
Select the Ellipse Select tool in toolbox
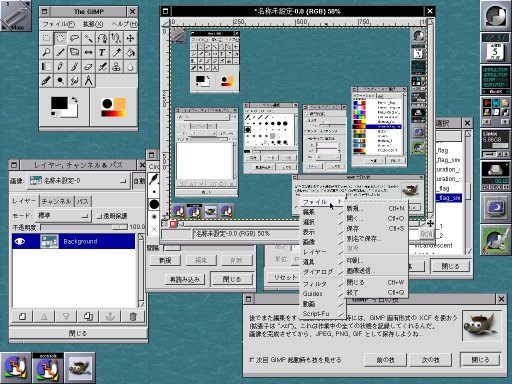pos(60,38)
